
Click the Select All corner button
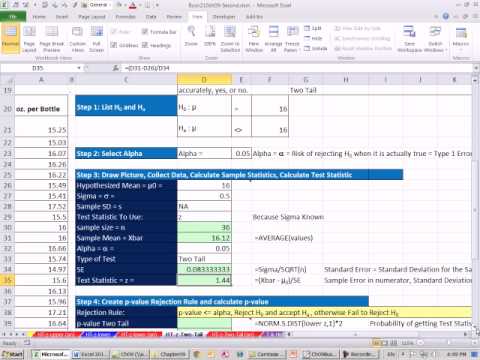(7, 80)
